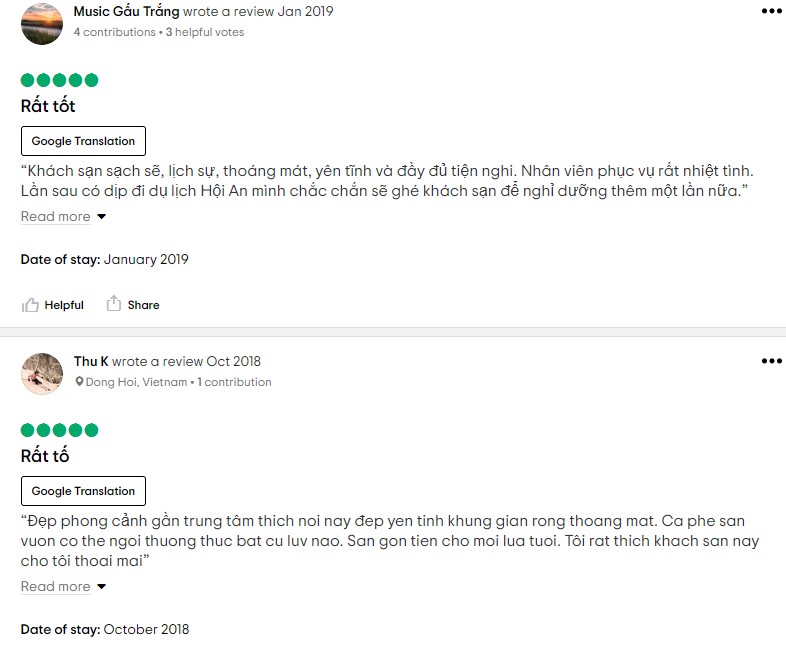This screenshot has width=786, height=654.
Task: Open the 'Rất tố' review title
Action: coord(45,456)
